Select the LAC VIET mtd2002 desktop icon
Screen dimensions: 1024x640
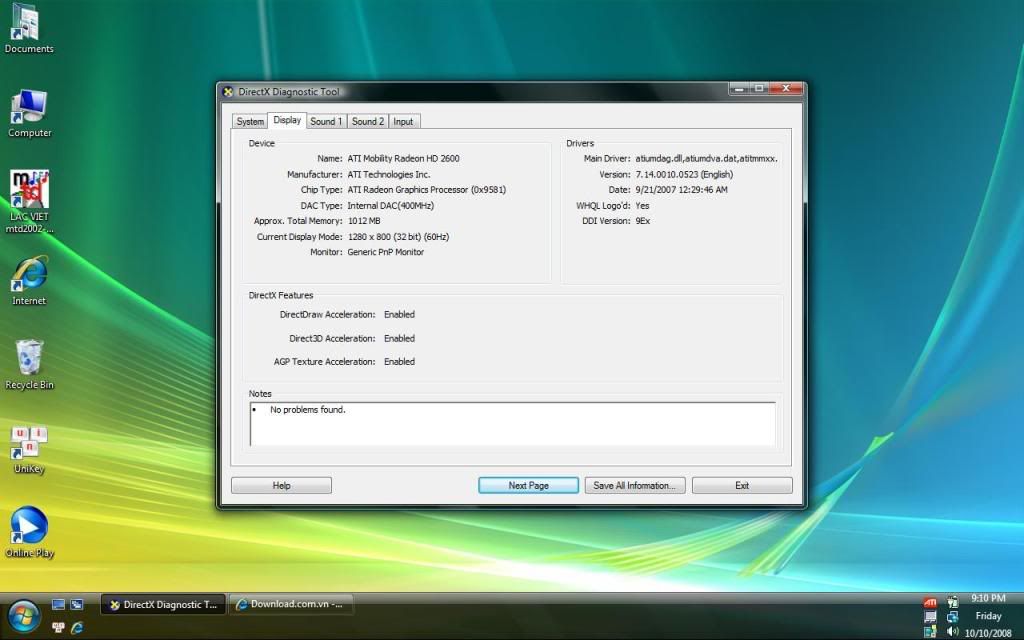click(x=29, y=201)
